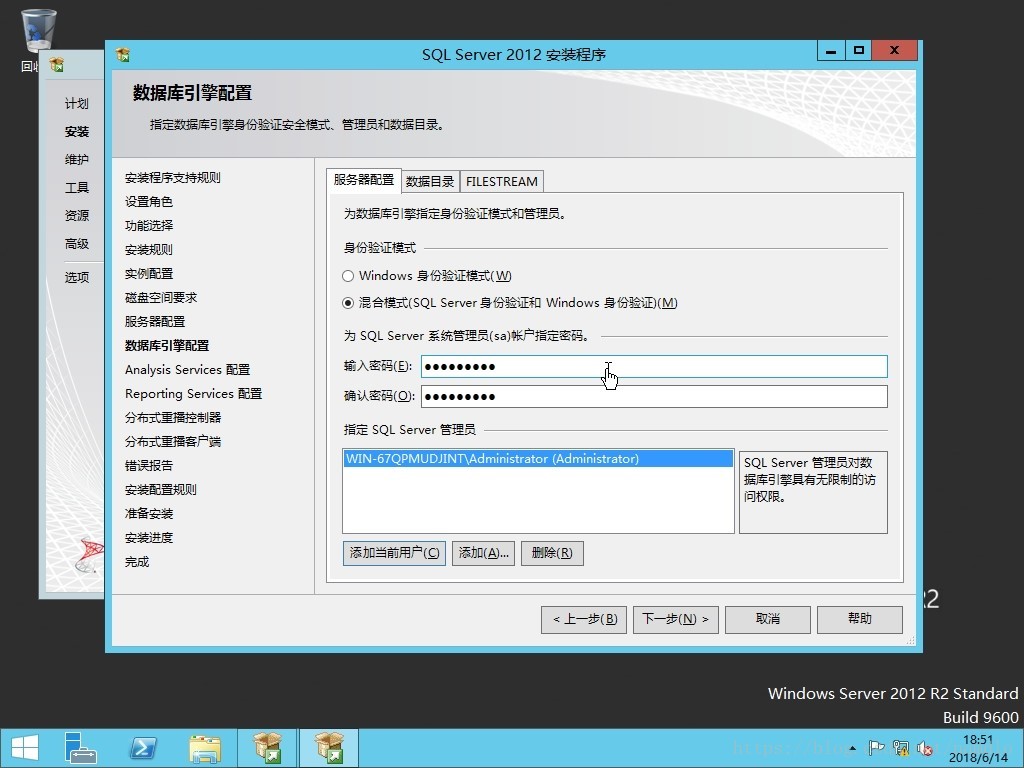Viewport: 1024px width, 768px height.
Task: Cancel setup with 取消 button
Action: (767, 619)
